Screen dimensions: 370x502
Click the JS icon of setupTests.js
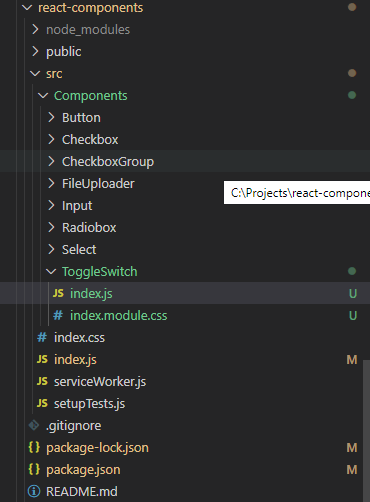[42, 403]
